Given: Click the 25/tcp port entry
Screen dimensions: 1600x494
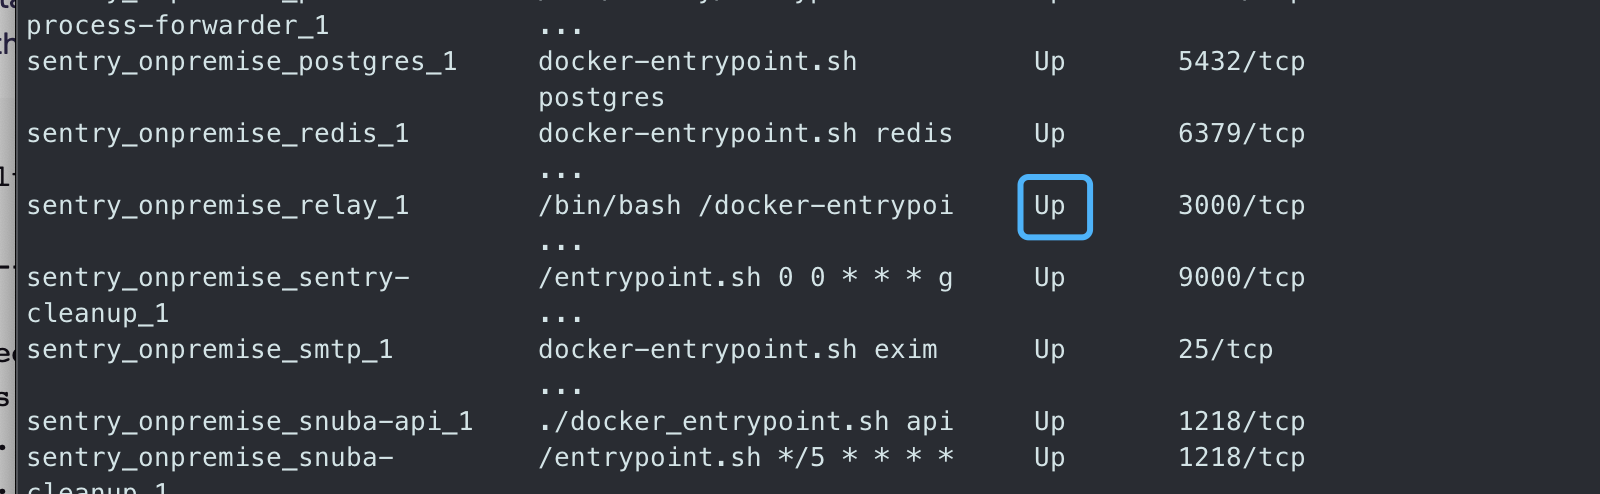Looking at the screenshot, I should click(1225, 350).
